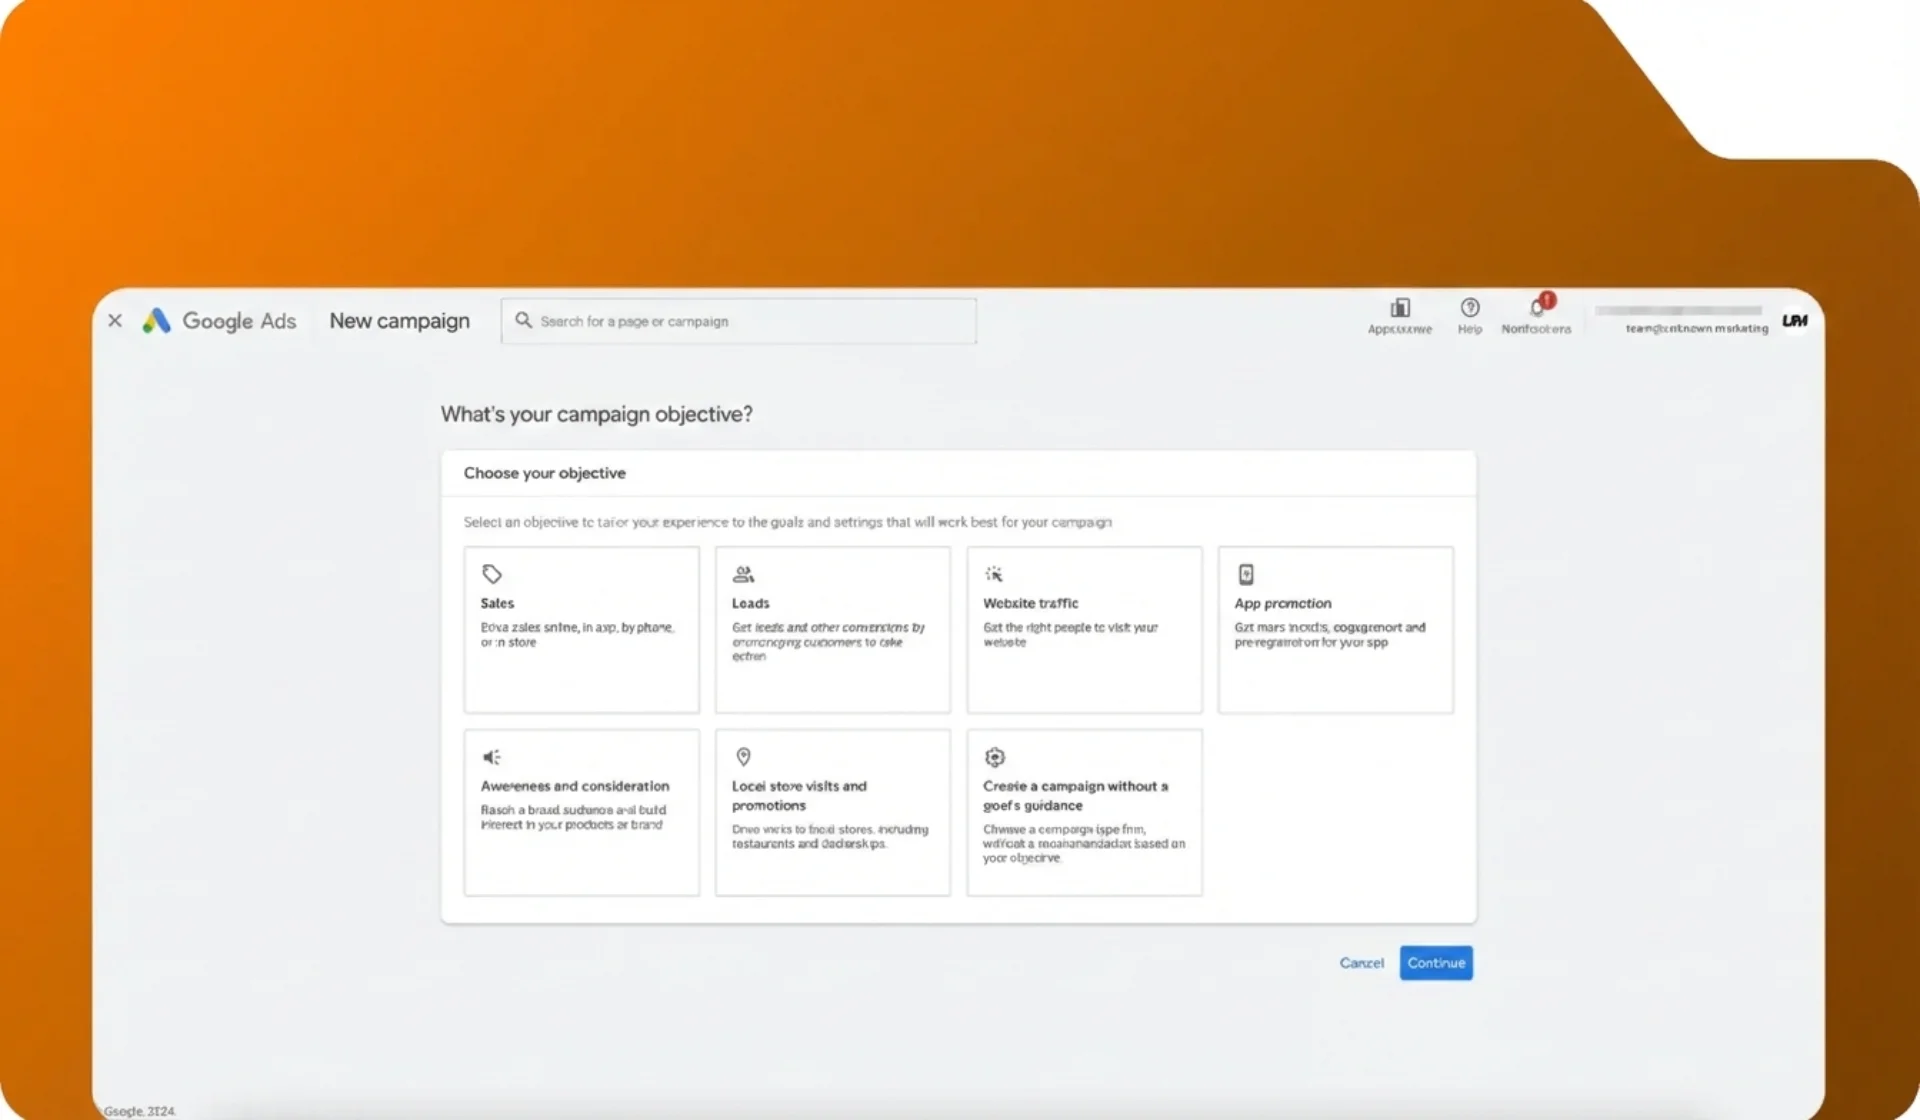Click the Cancel link

[1361, 963]
